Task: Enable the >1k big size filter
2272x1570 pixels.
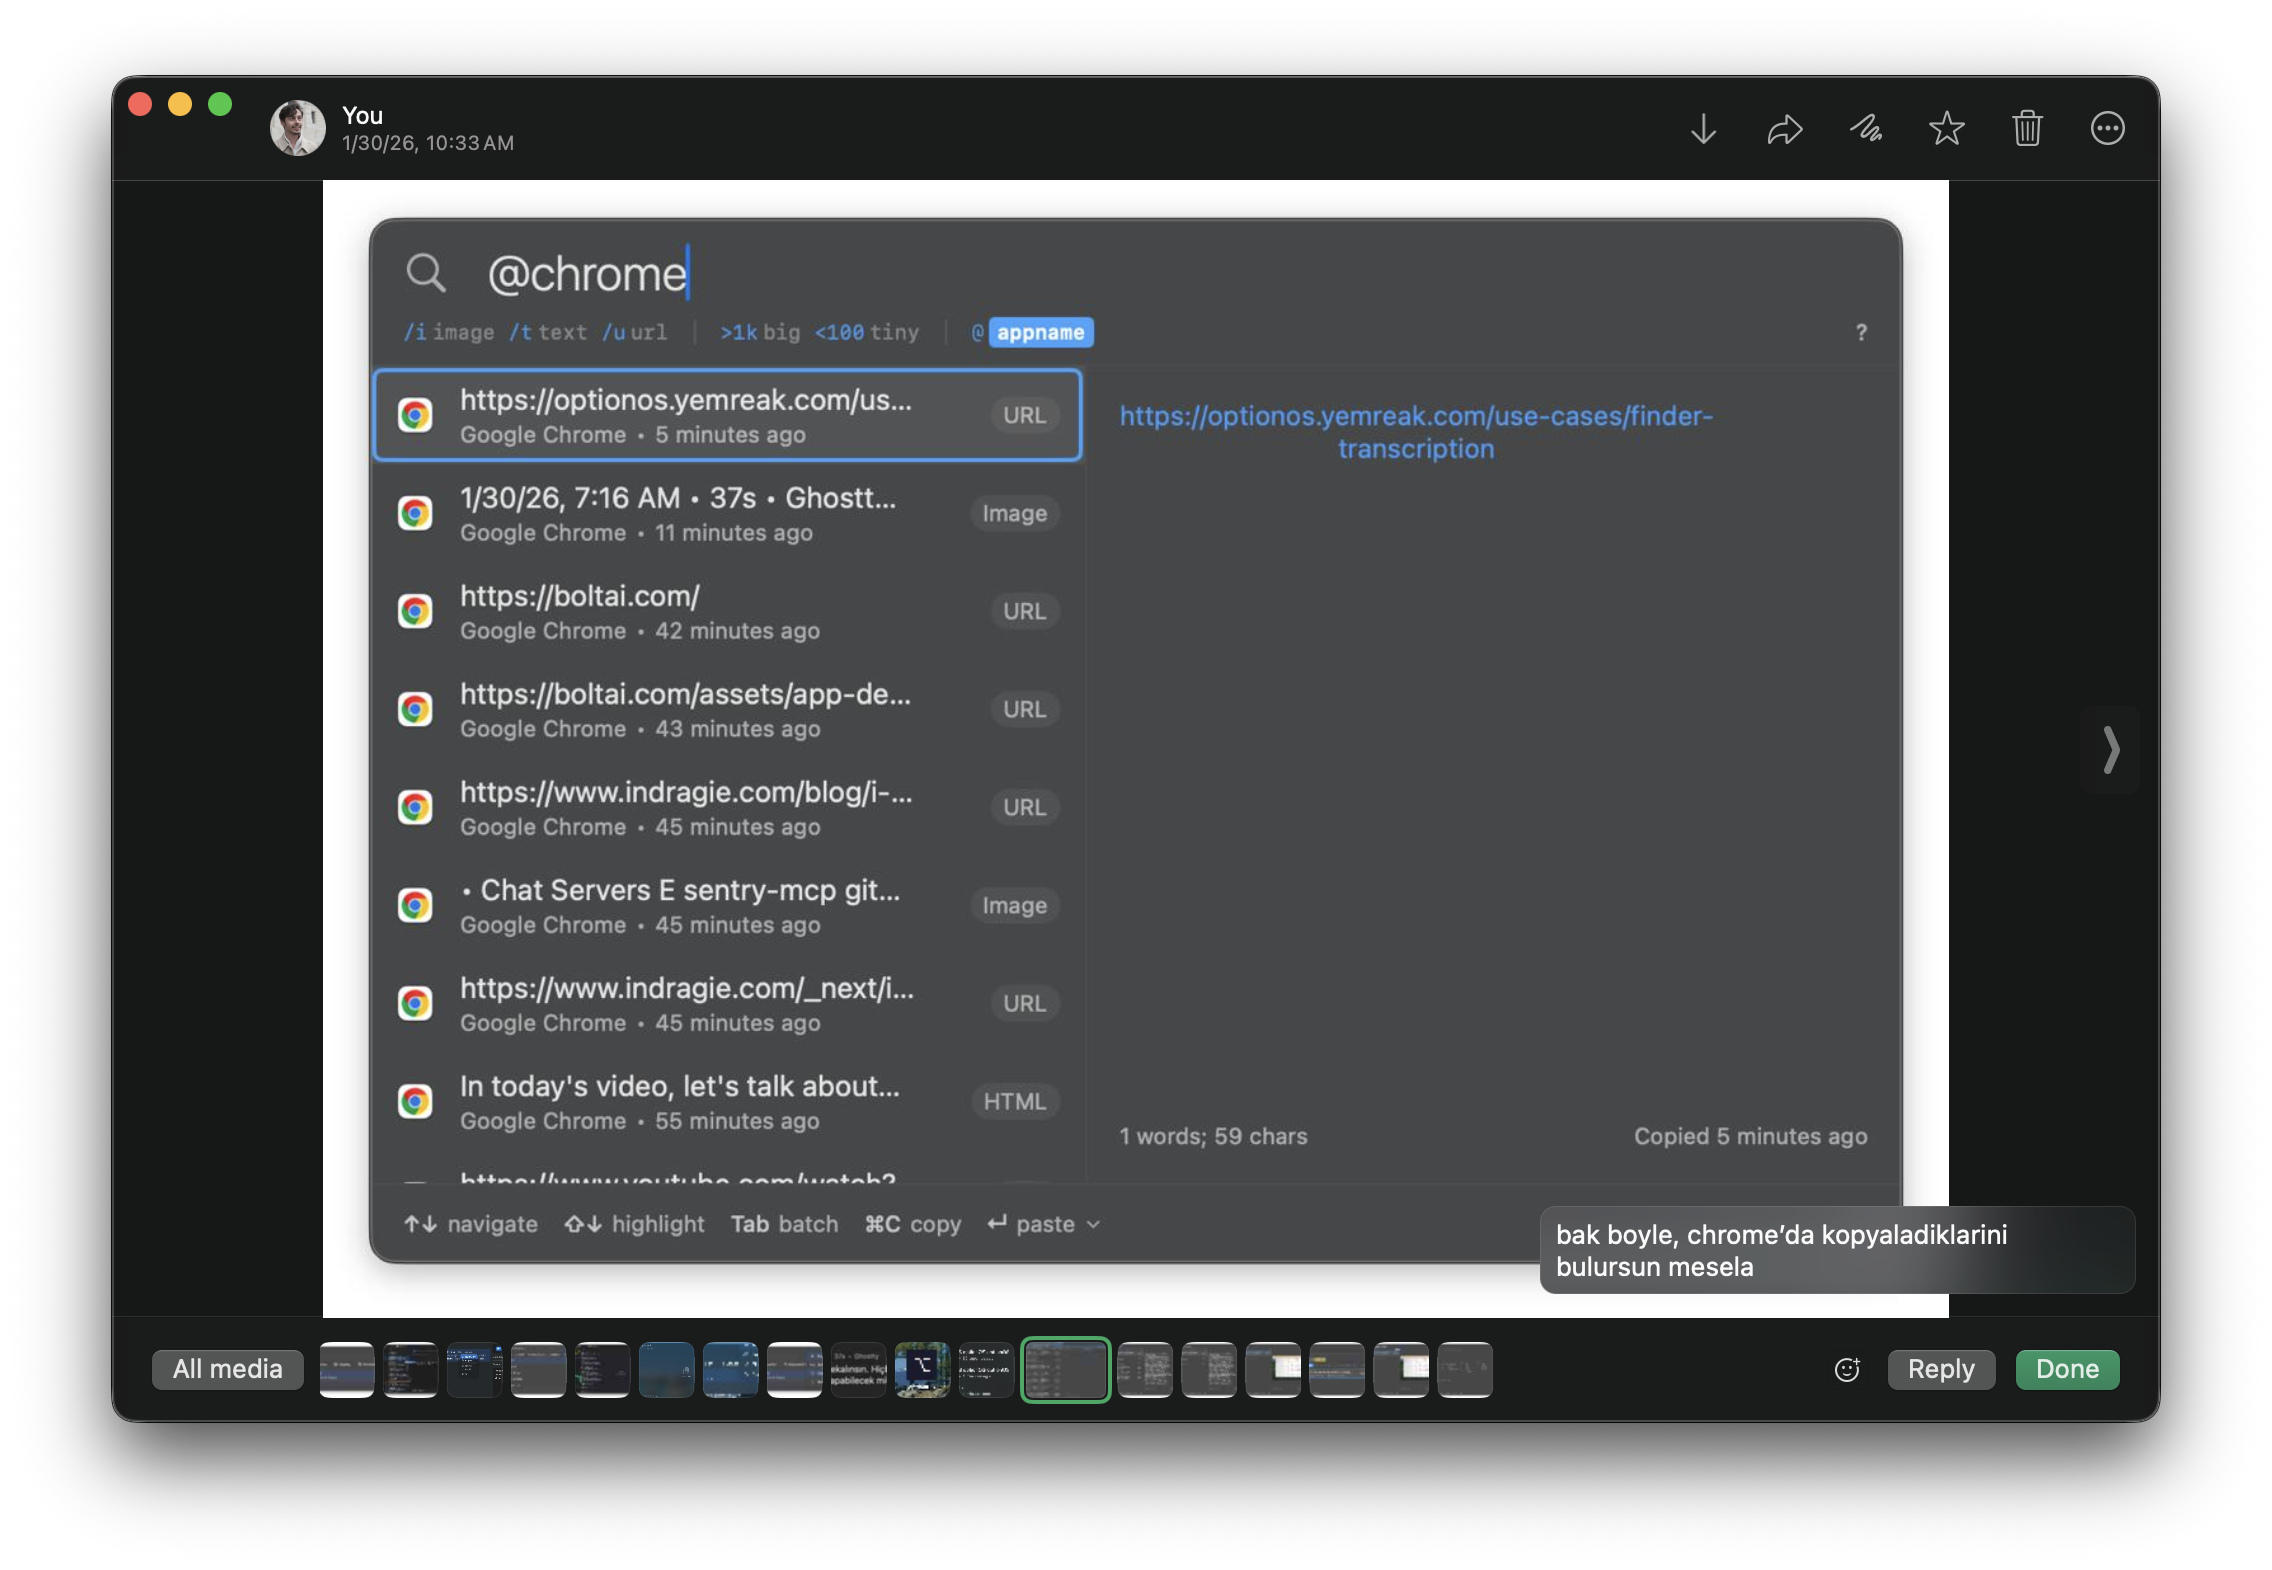Action: [757, 332]
